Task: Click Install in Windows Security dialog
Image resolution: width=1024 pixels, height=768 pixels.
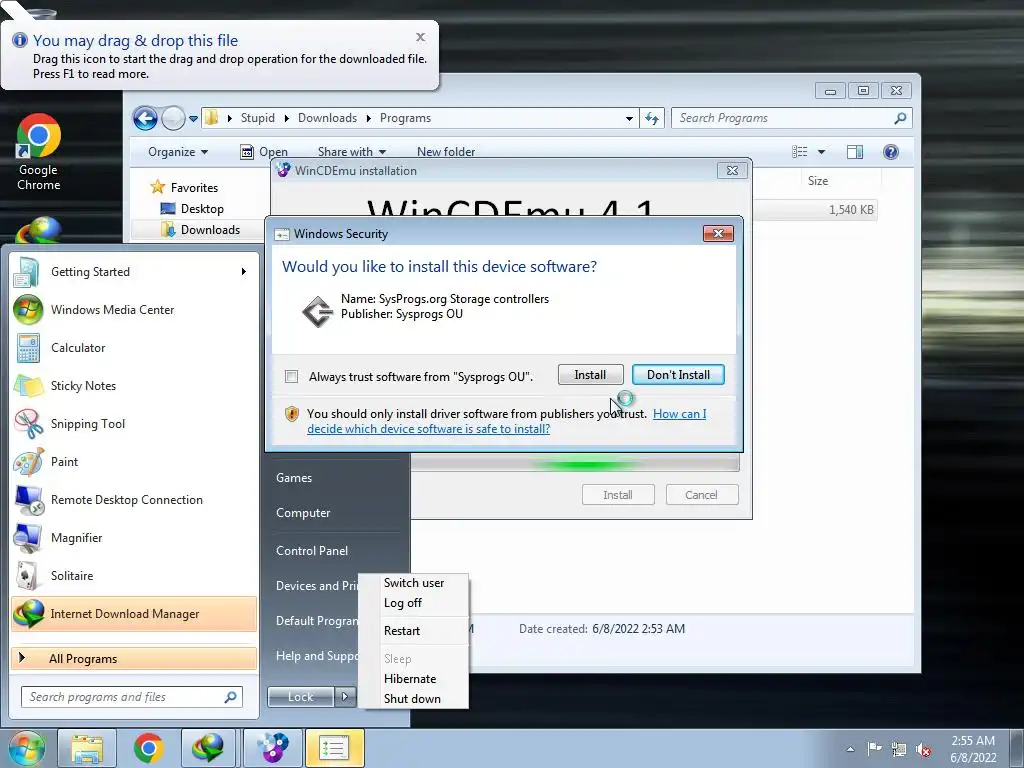Action: 590,375
